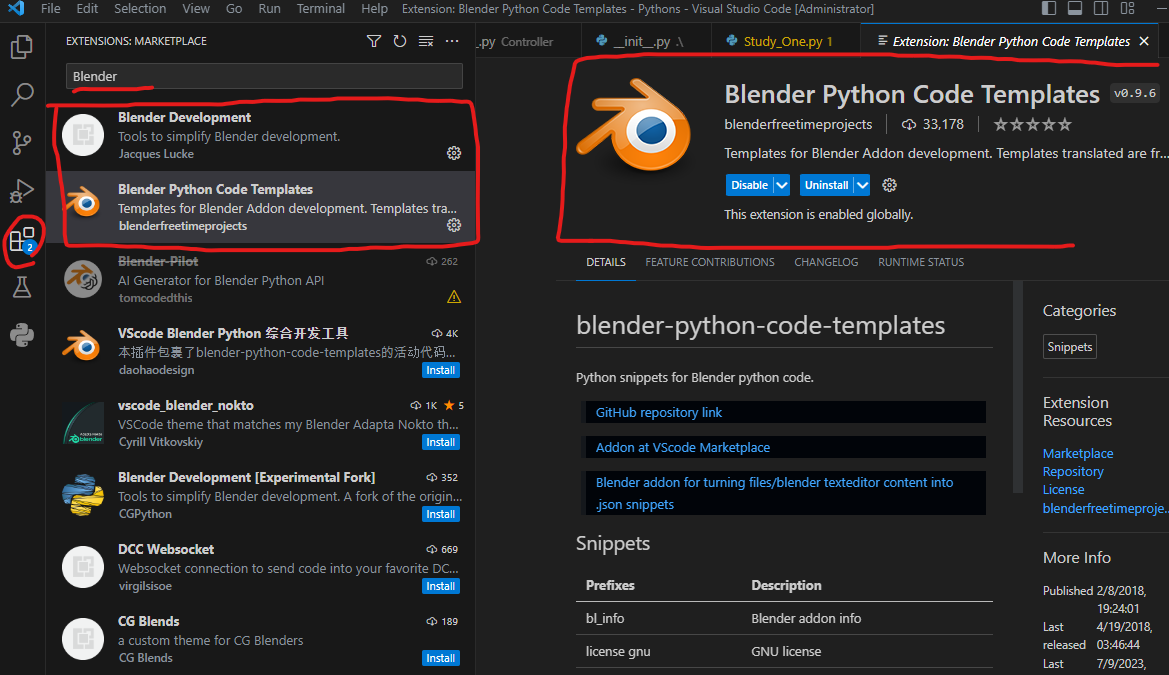Install the vscode_blender_nokto extension
Screen dimensions: 1169x675
point(441,442)
